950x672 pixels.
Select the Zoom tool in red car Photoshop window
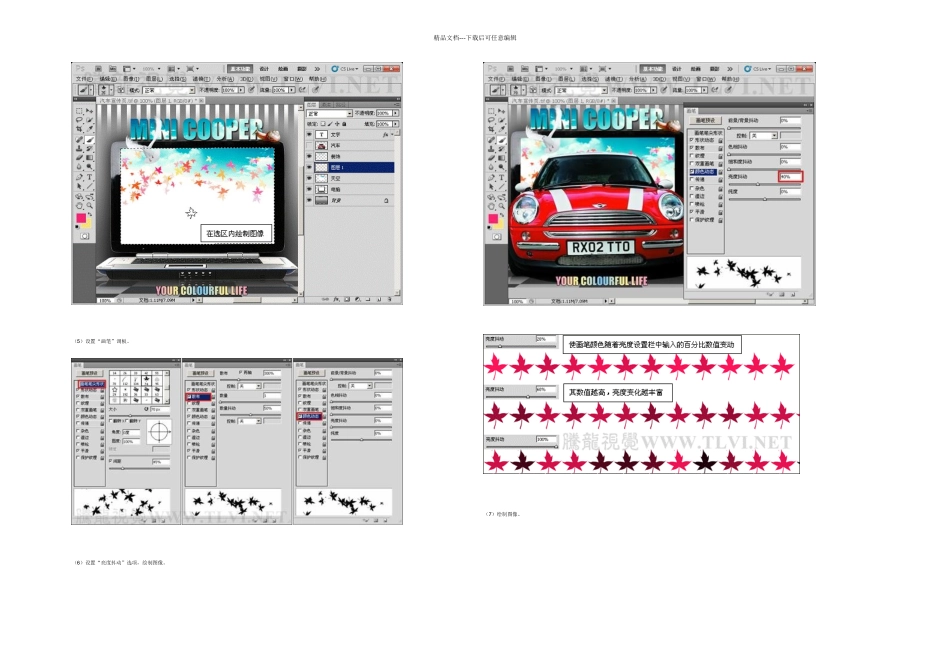pyautogui.click(x=502, y=206)
